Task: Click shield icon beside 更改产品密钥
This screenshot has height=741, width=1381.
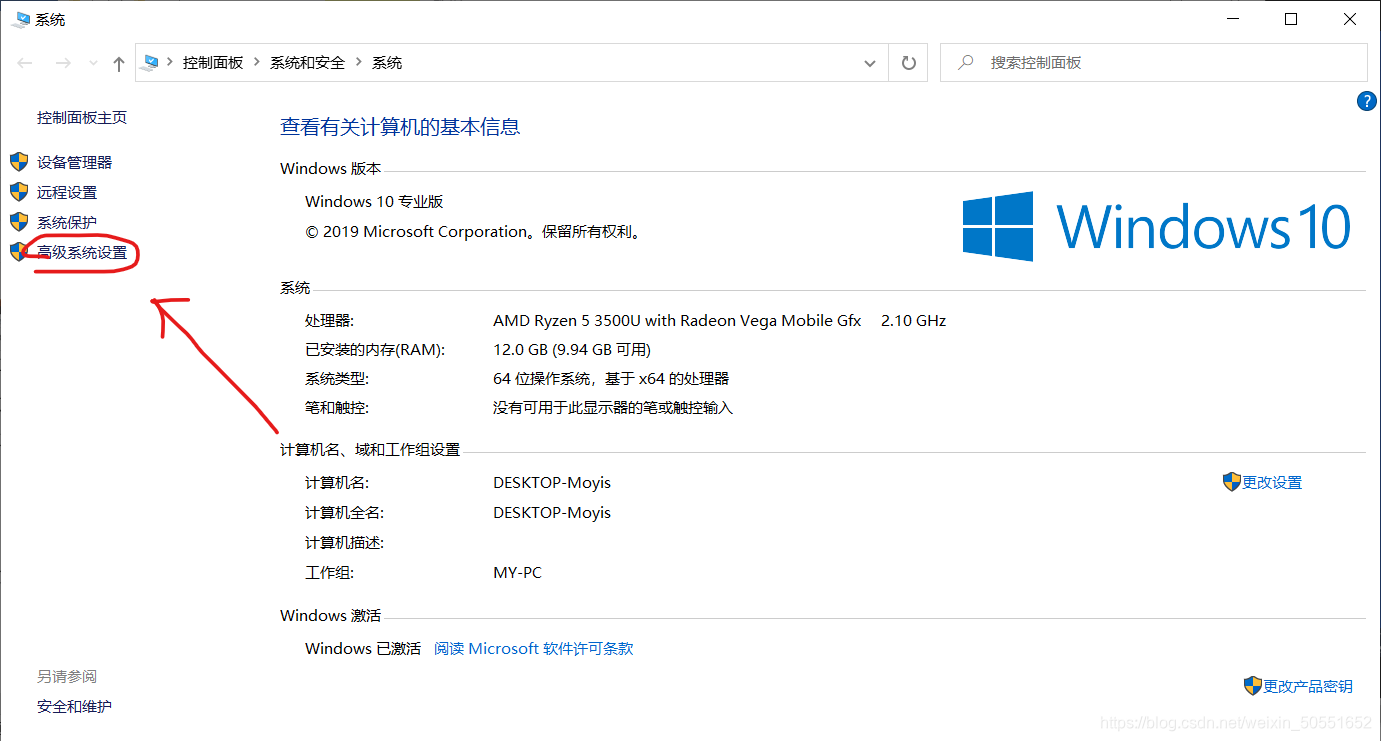Action: click(x=1253, y=686)
